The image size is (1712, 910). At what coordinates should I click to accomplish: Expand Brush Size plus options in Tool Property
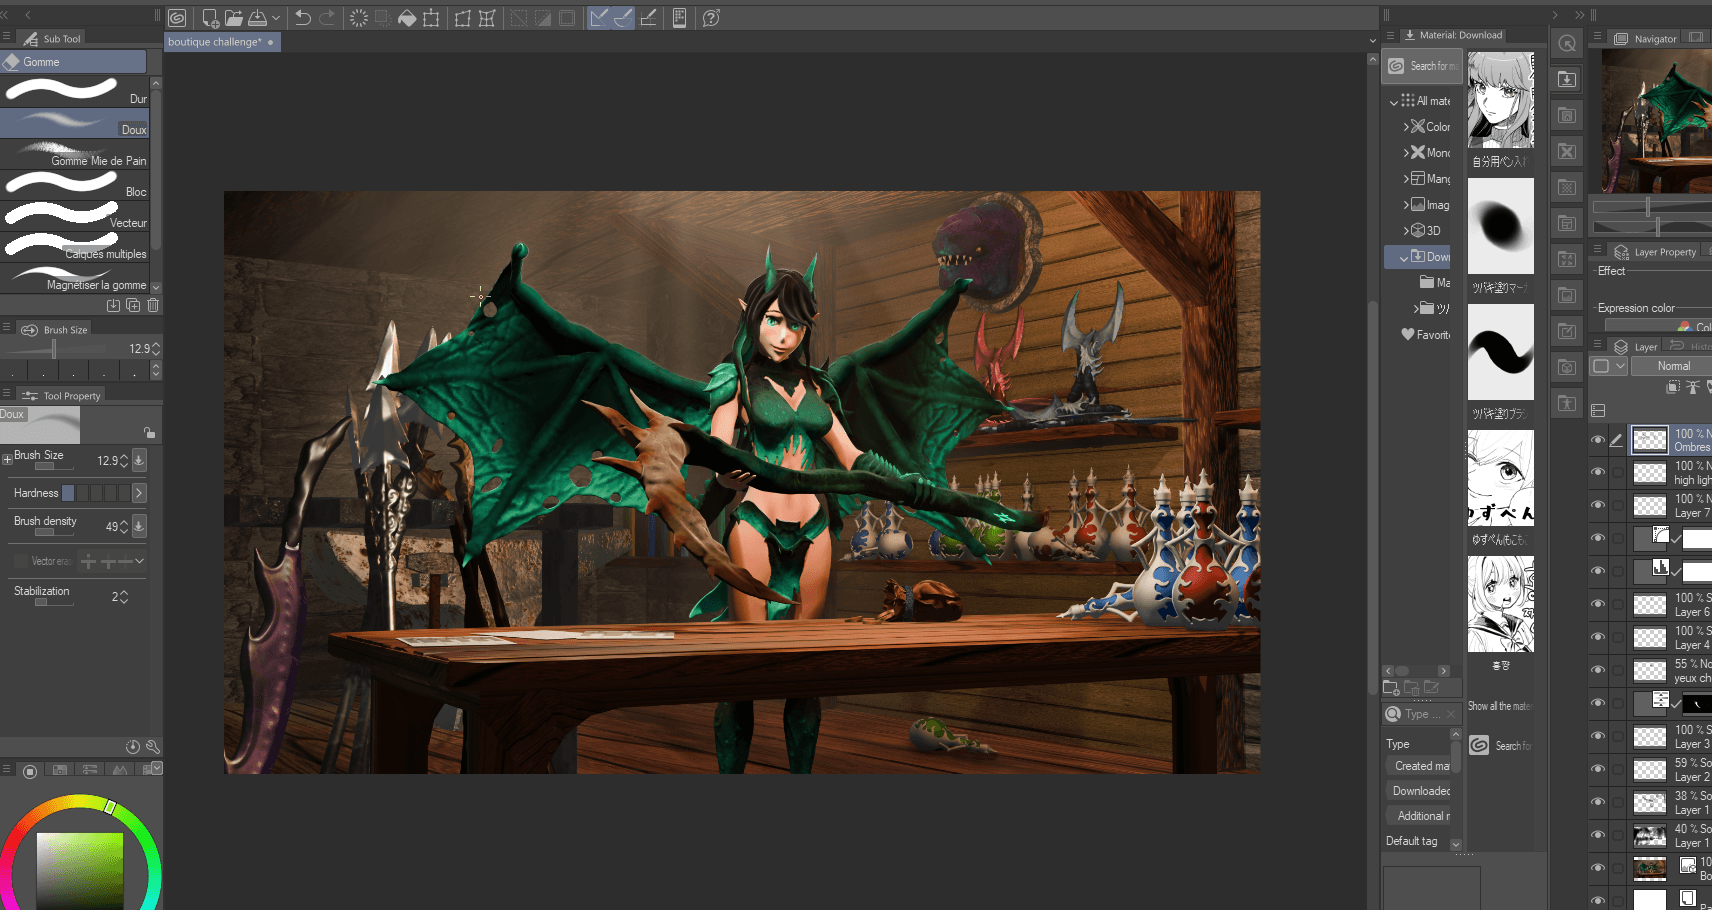[7, 459]
